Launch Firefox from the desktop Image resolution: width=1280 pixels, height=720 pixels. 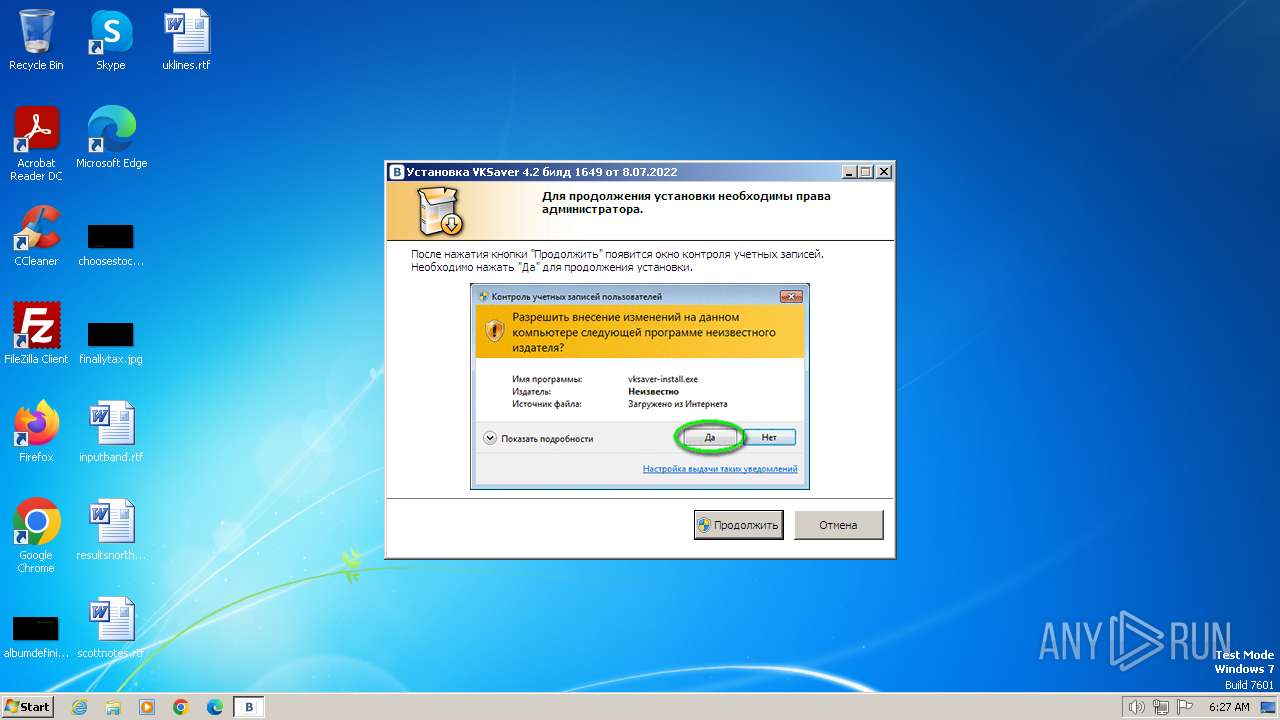(x=36, y=432)
